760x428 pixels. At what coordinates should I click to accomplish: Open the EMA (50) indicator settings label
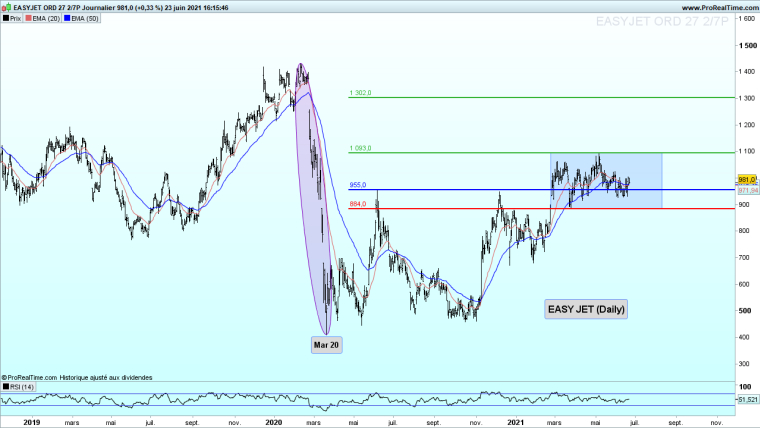[85, 18]
